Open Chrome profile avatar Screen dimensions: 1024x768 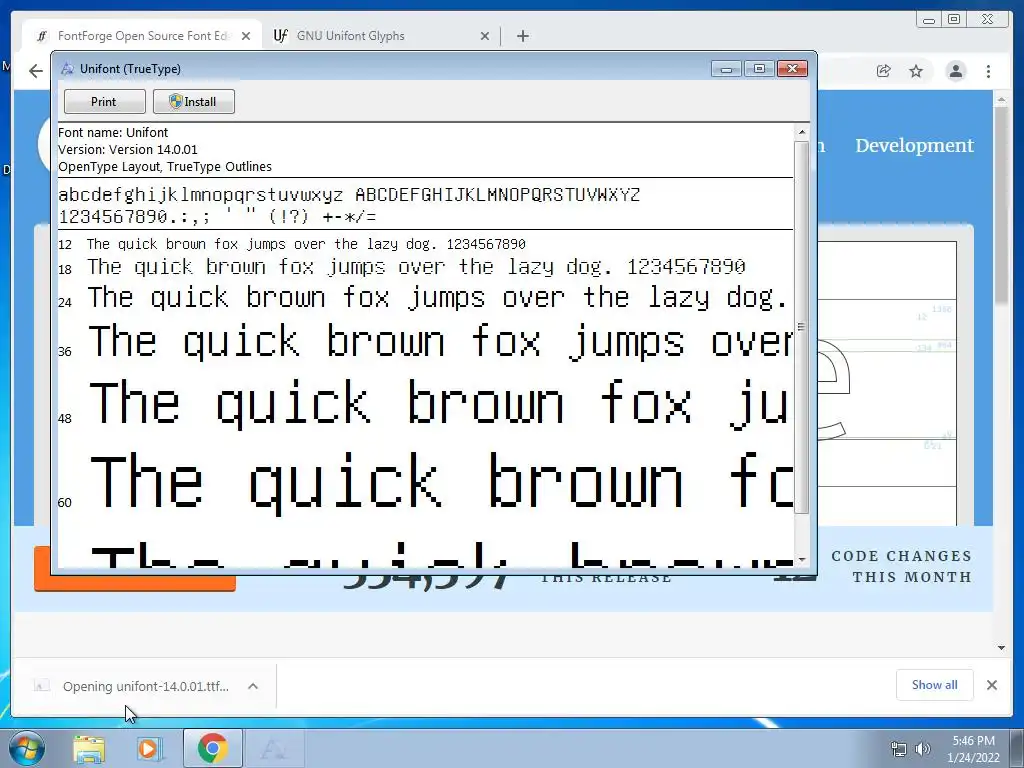[x=956, y=71]
